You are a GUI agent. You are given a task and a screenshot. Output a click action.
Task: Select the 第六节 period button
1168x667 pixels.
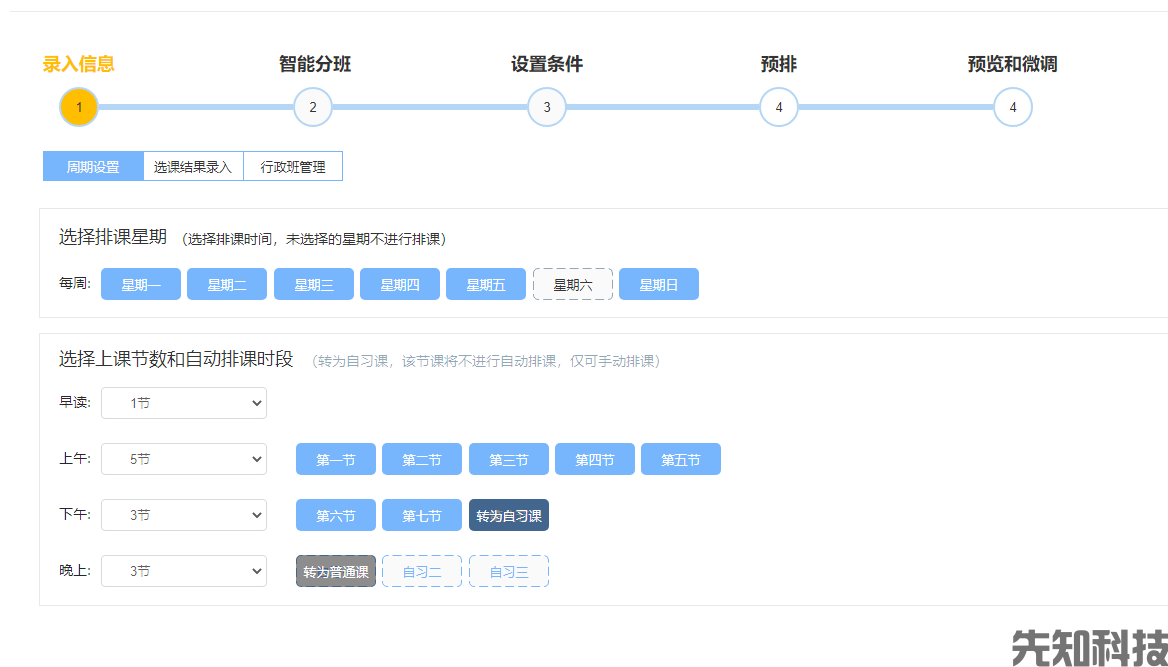pos(336,515)
